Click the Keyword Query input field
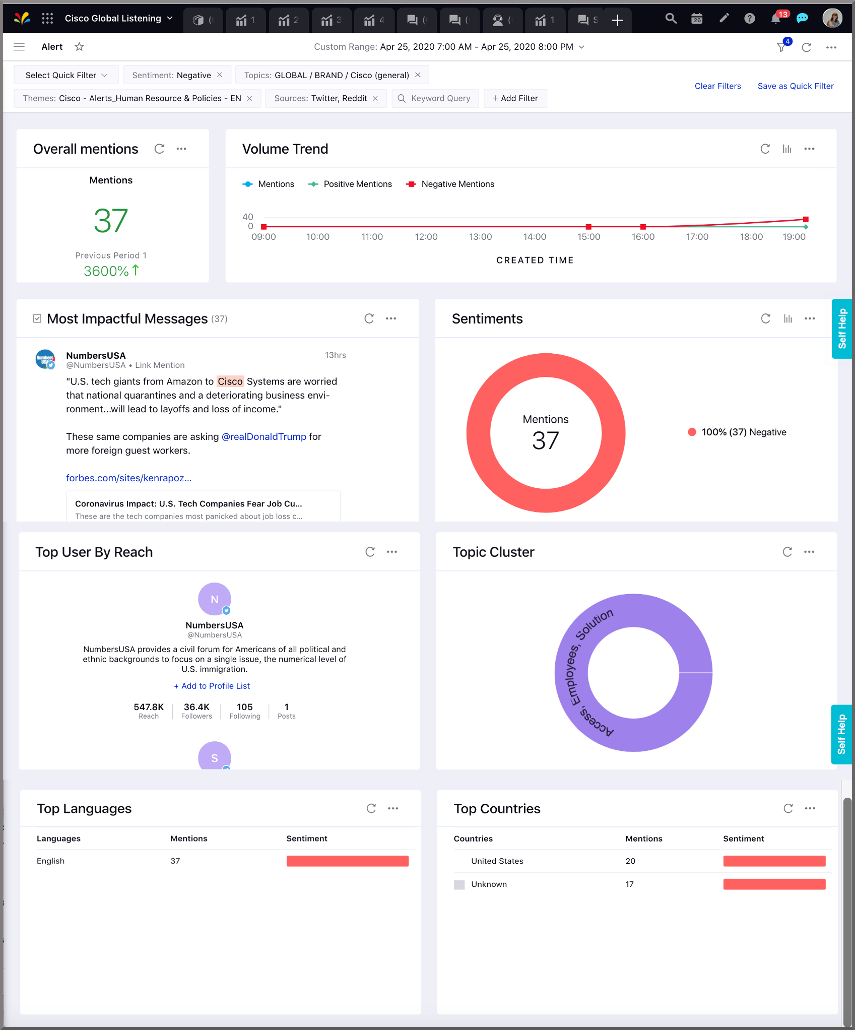Screen dimensions: 855x1030 click(x=435, y=98)
